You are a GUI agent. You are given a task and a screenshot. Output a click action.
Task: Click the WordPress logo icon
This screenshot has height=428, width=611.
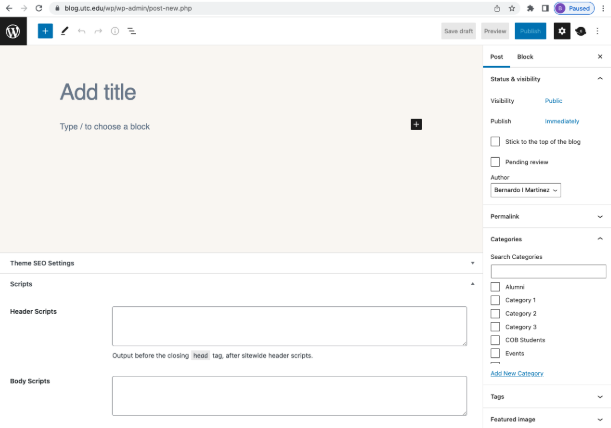pos(13,31)
